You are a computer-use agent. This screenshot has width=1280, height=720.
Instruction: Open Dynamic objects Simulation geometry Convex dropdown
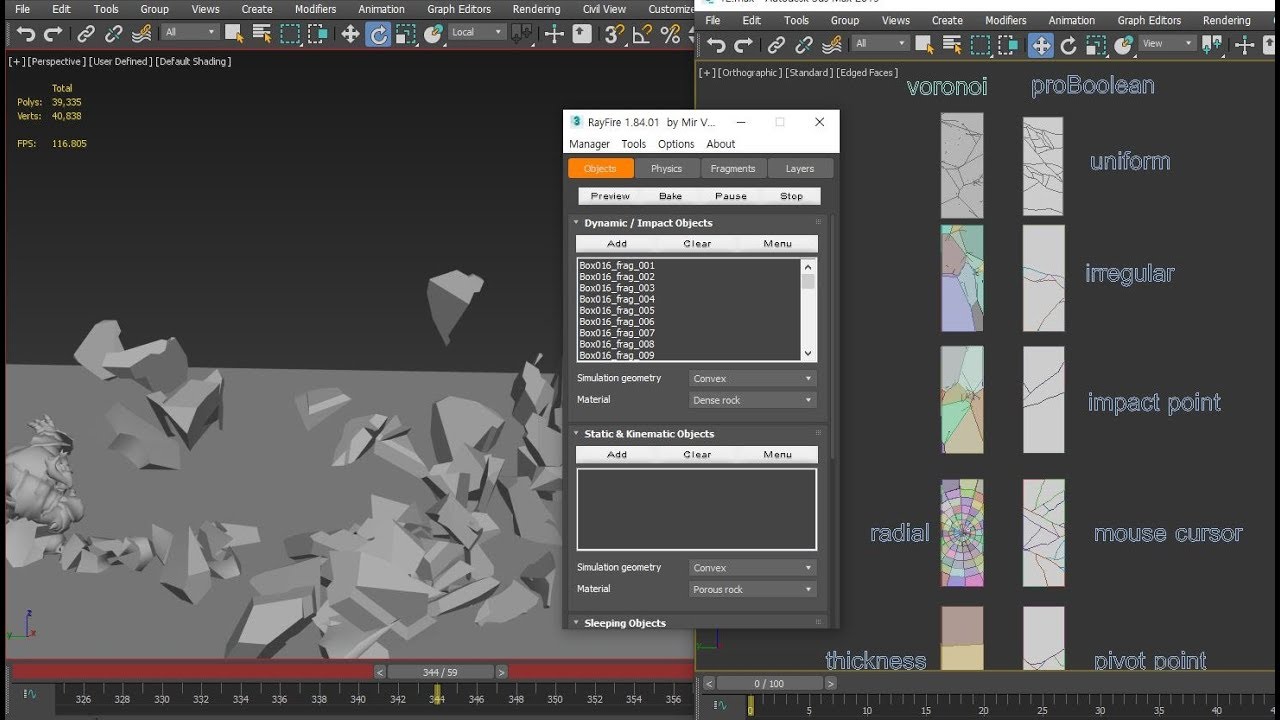753,378
